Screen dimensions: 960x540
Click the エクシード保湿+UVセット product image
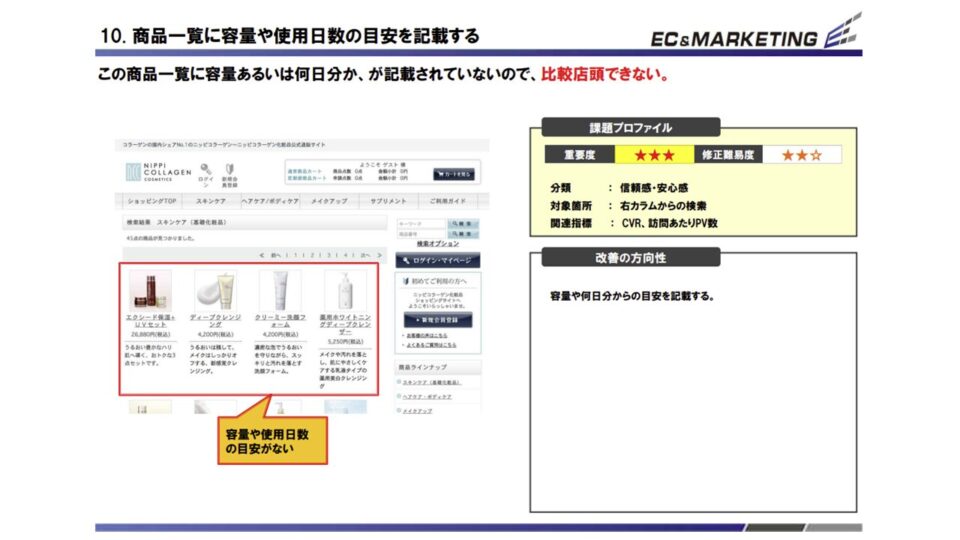click(151, 290)
